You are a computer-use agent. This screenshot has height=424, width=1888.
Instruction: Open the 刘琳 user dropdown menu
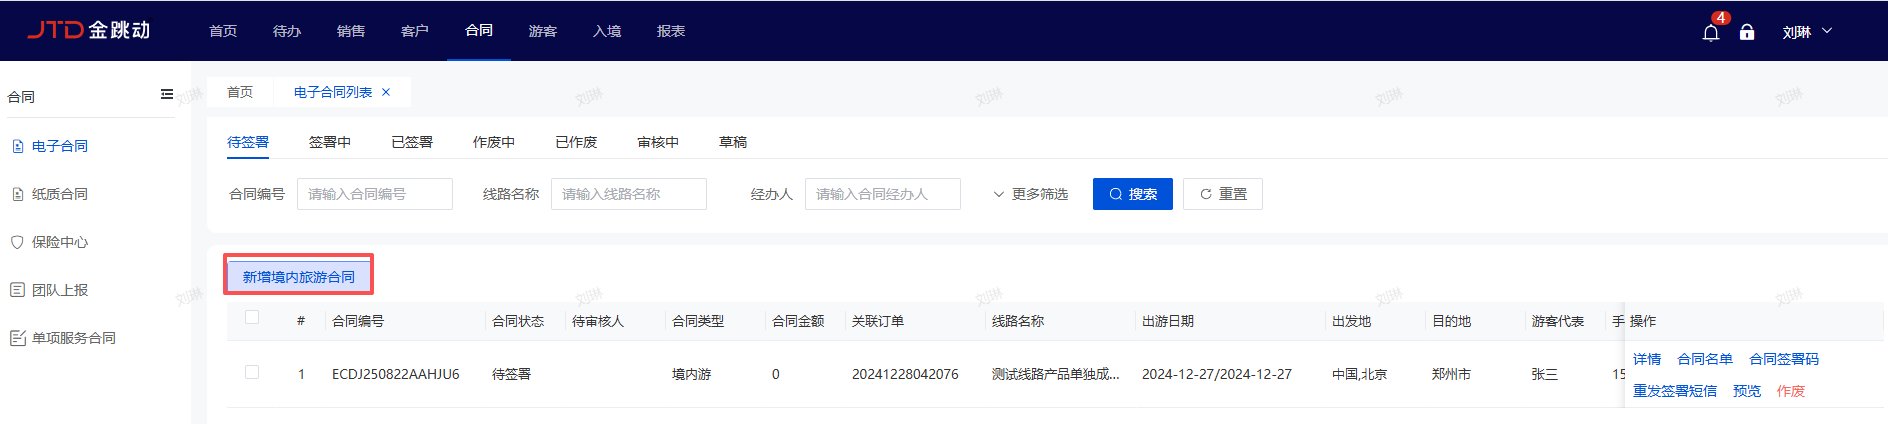1806,32
